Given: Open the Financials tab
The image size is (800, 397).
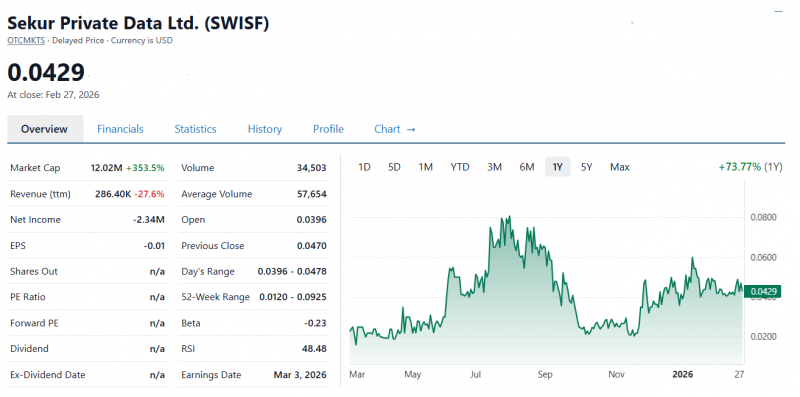Looking at the screenshot, I should 120,129.
